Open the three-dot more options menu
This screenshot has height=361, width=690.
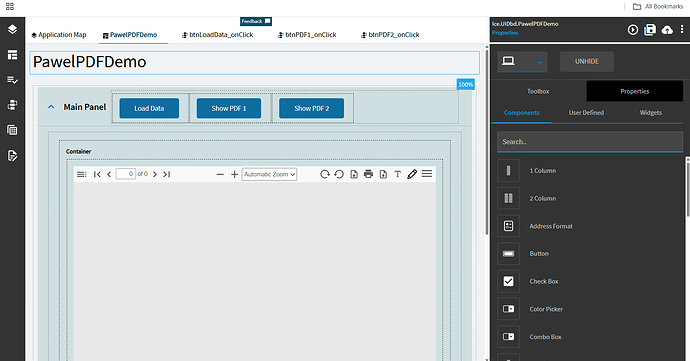682,29
